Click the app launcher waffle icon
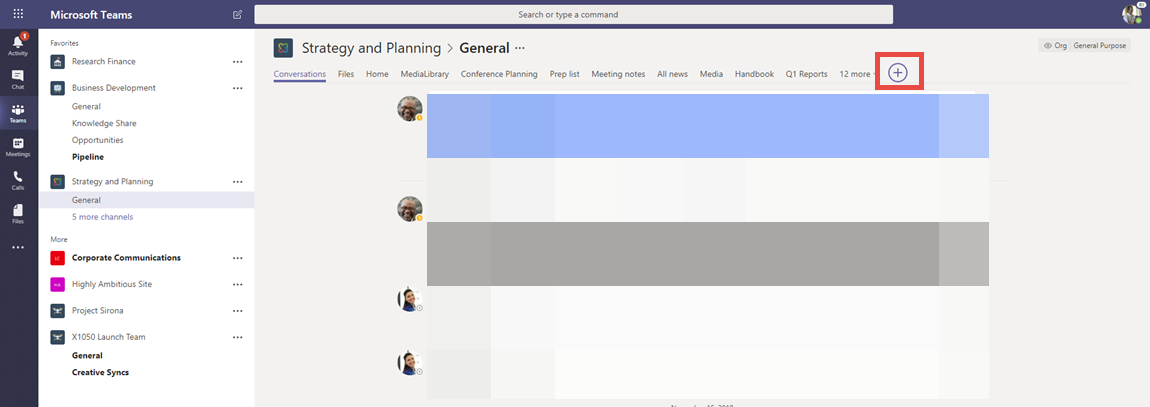 pos(18,14)
